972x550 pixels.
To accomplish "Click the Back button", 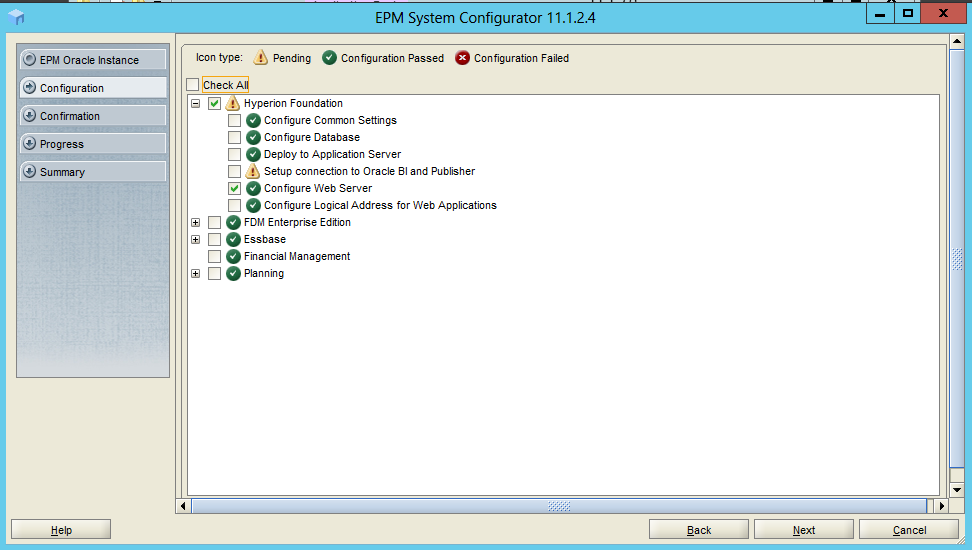I will pos(699,530).
